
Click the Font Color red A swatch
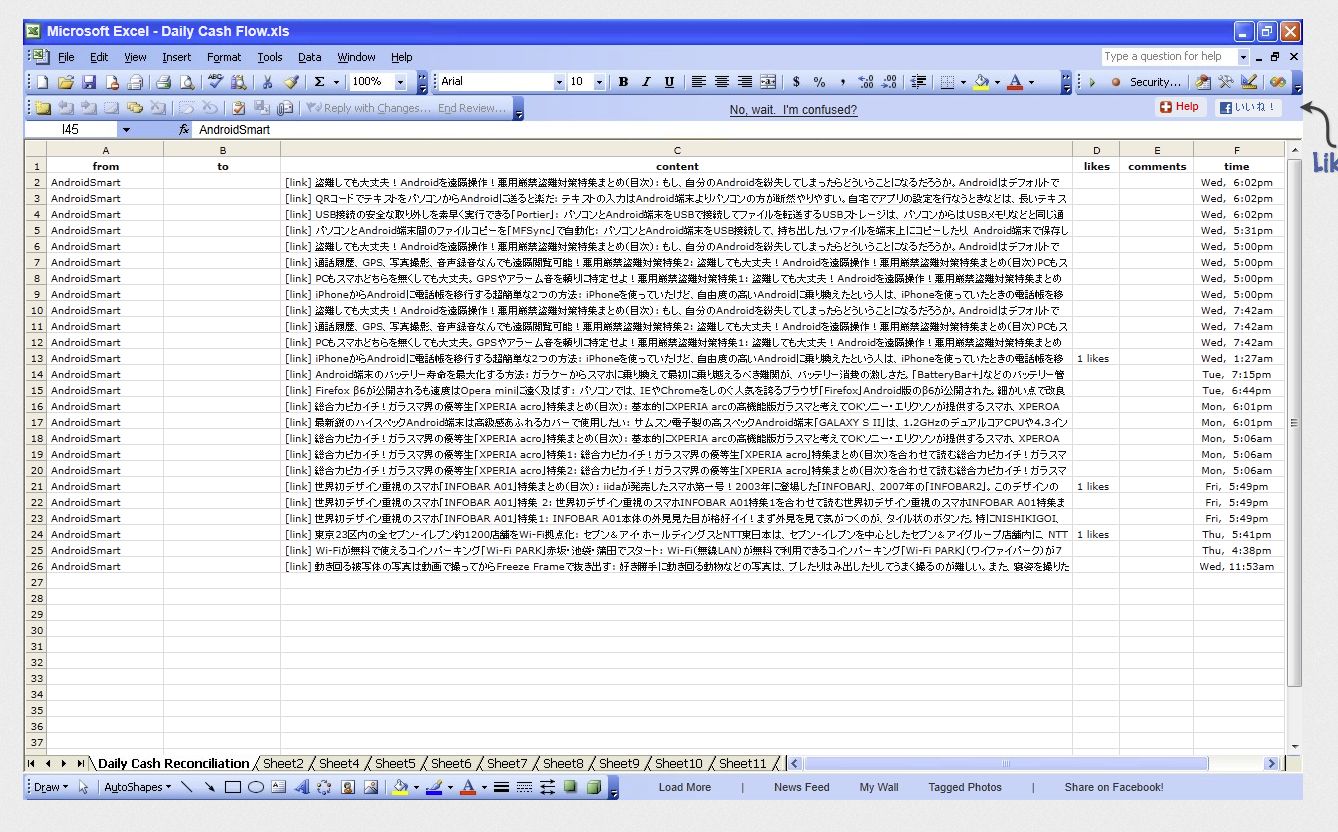[x=1015, y=82]
